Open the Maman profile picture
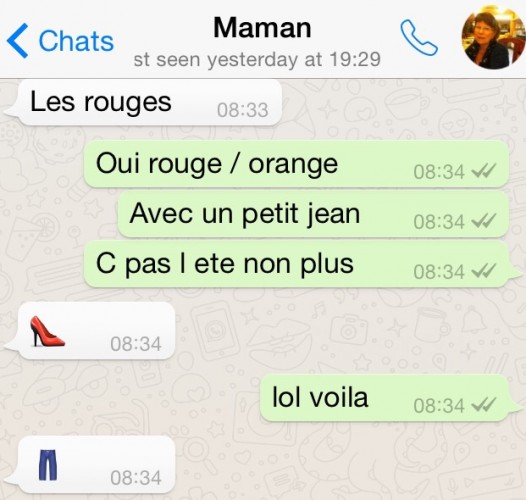Viewport: 526px width, 500px height. [x=493, y=37]
